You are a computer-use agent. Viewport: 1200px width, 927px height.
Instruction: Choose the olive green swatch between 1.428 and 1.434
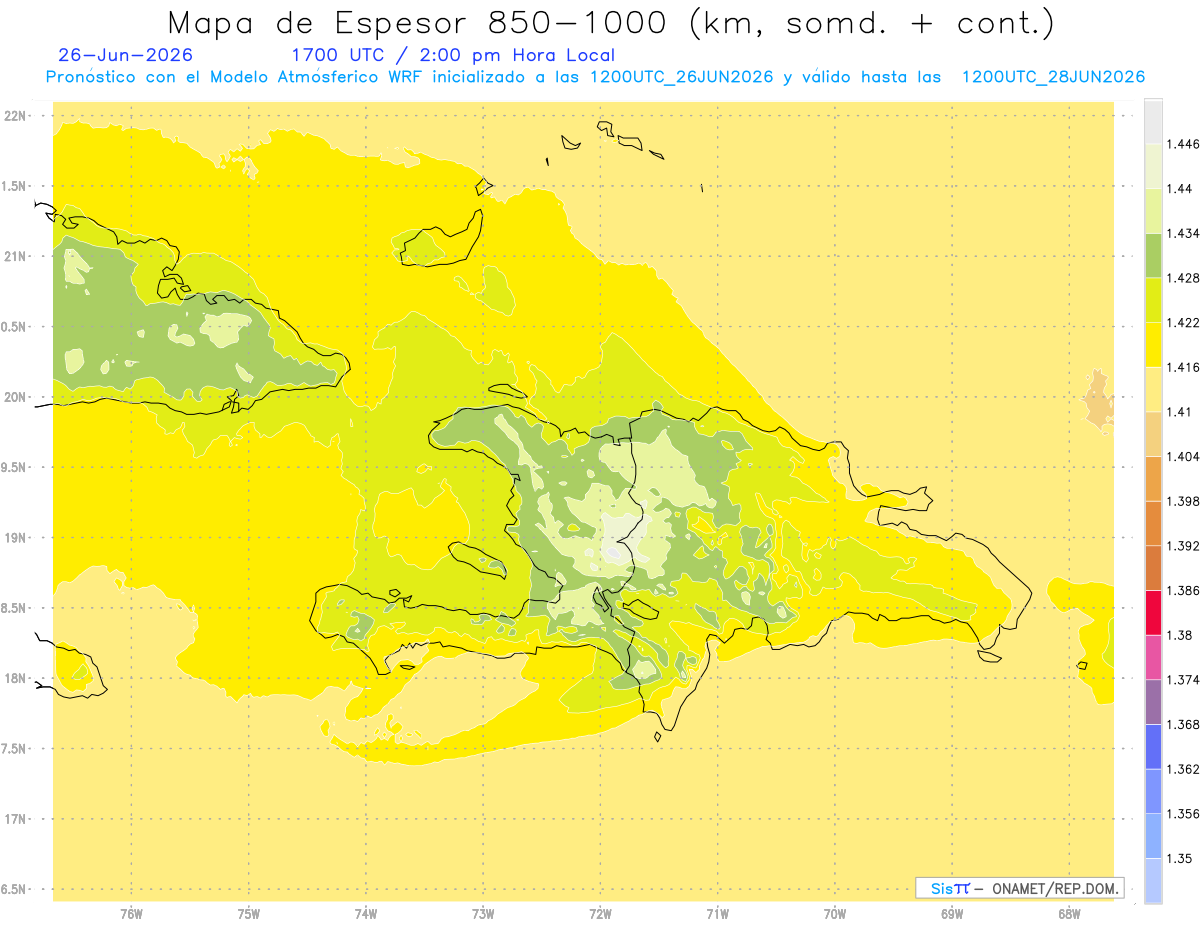pyautogui.click(x=1153, y=255)
